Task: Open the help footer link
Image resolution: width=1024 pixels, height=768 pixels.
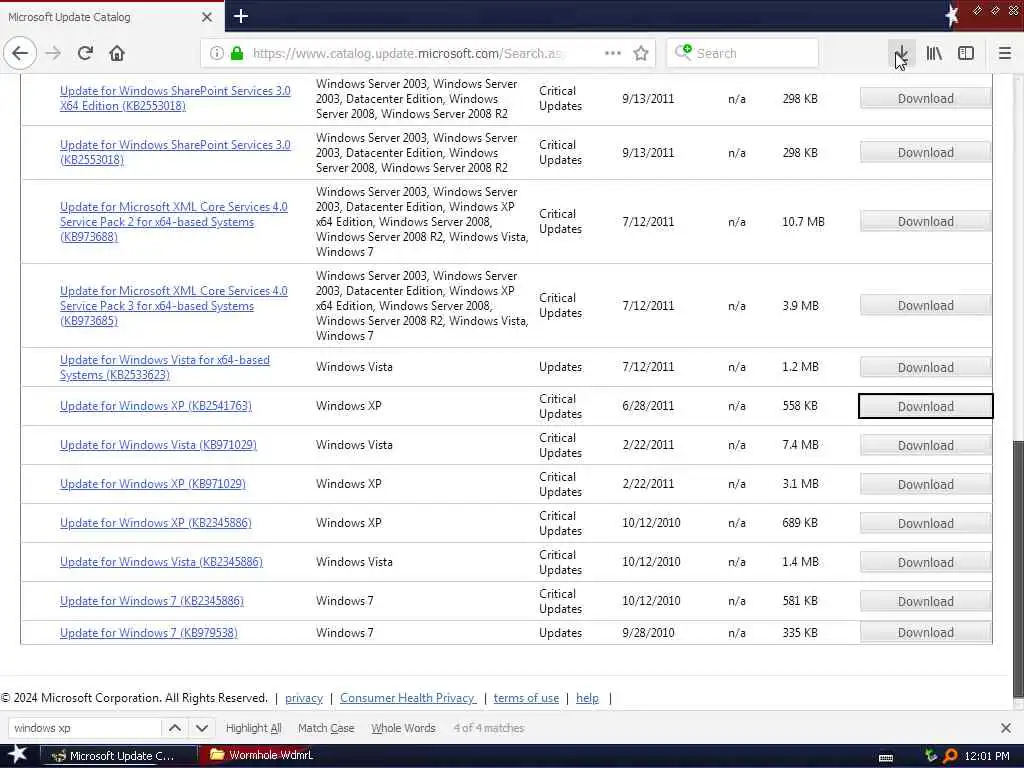Action: [x=587, y=698]
